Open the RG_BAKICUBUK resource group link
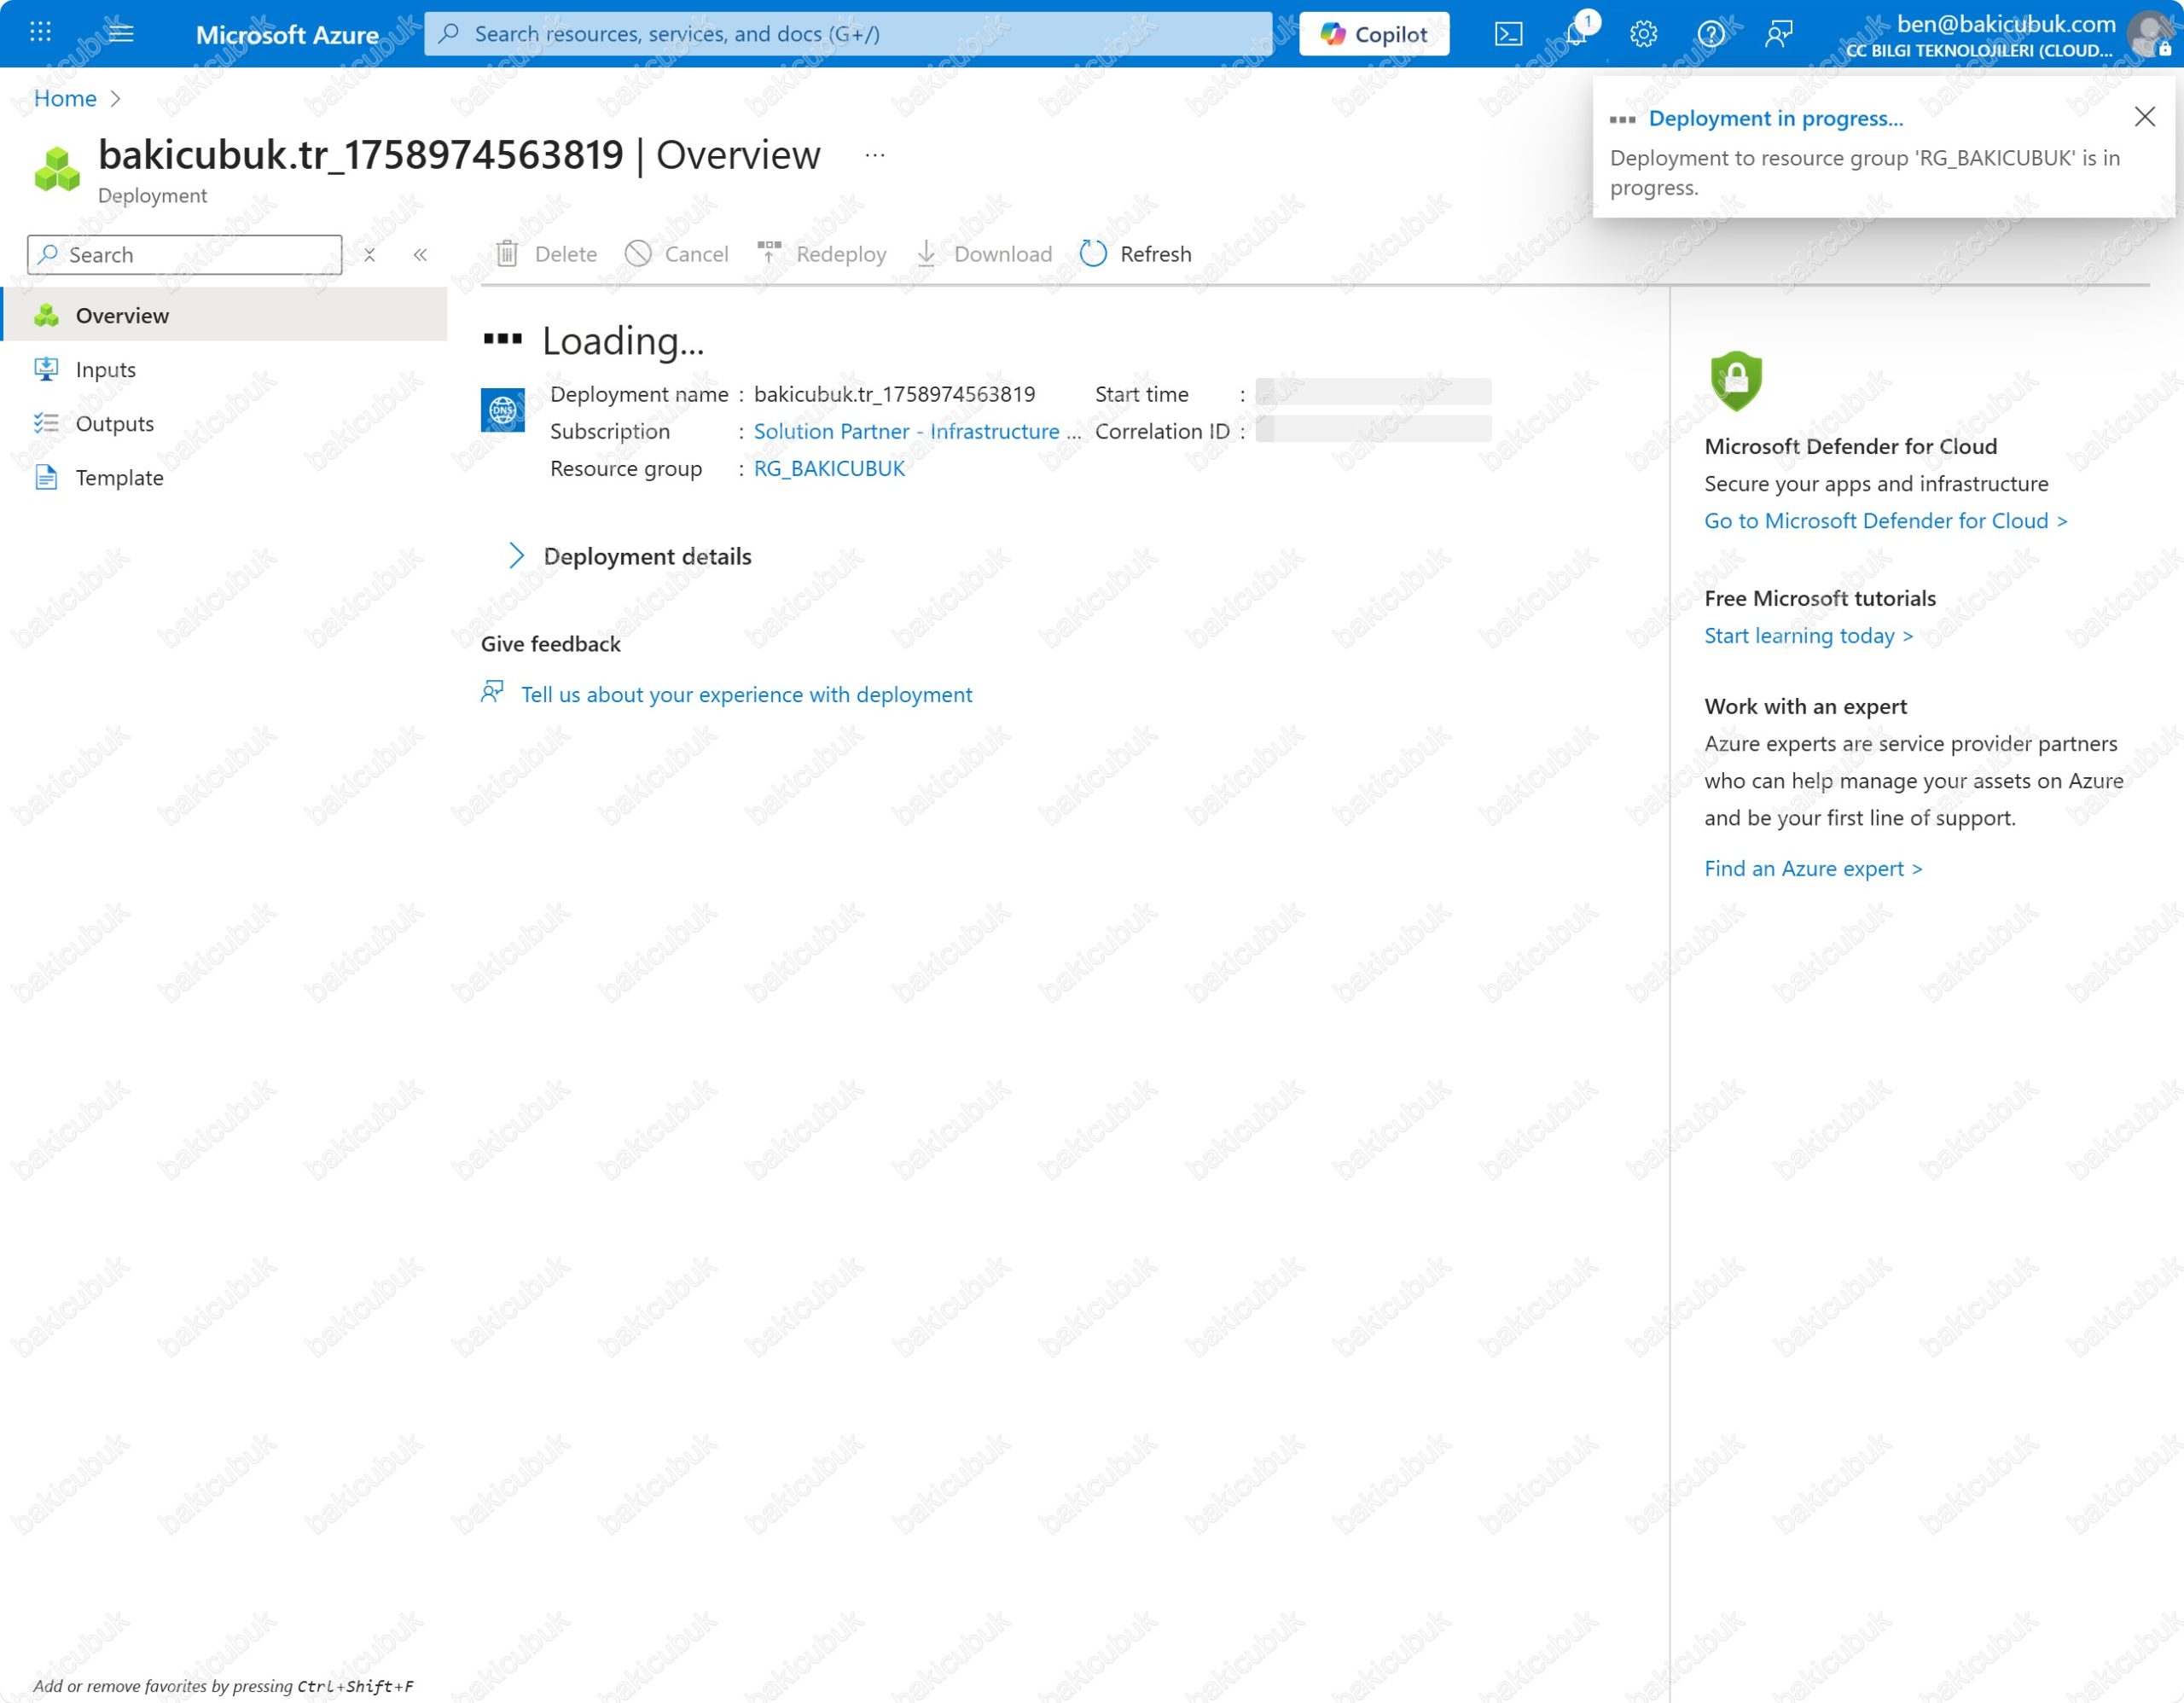2184x1703 pixels. coord(829,468)
